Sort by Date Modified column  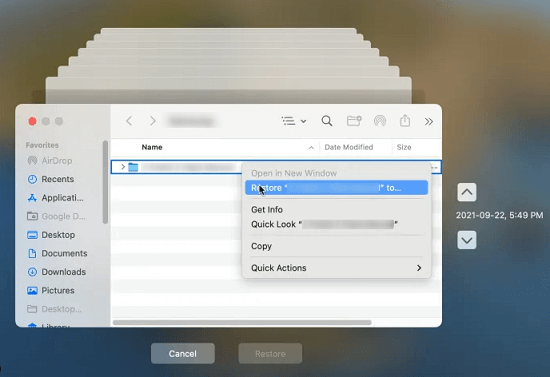(349, 147)
